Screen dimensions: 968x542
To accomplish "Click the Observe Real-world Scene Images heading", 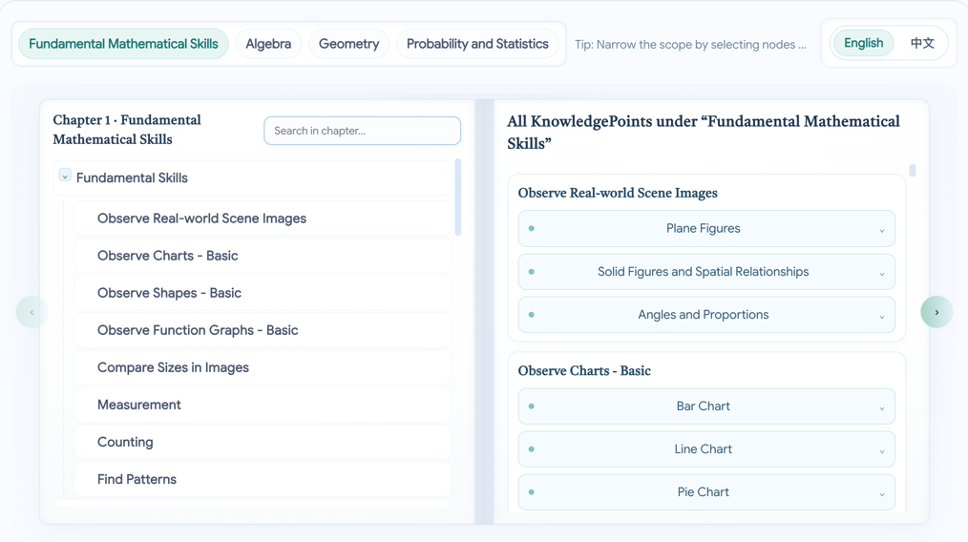I will coord(617,193).
